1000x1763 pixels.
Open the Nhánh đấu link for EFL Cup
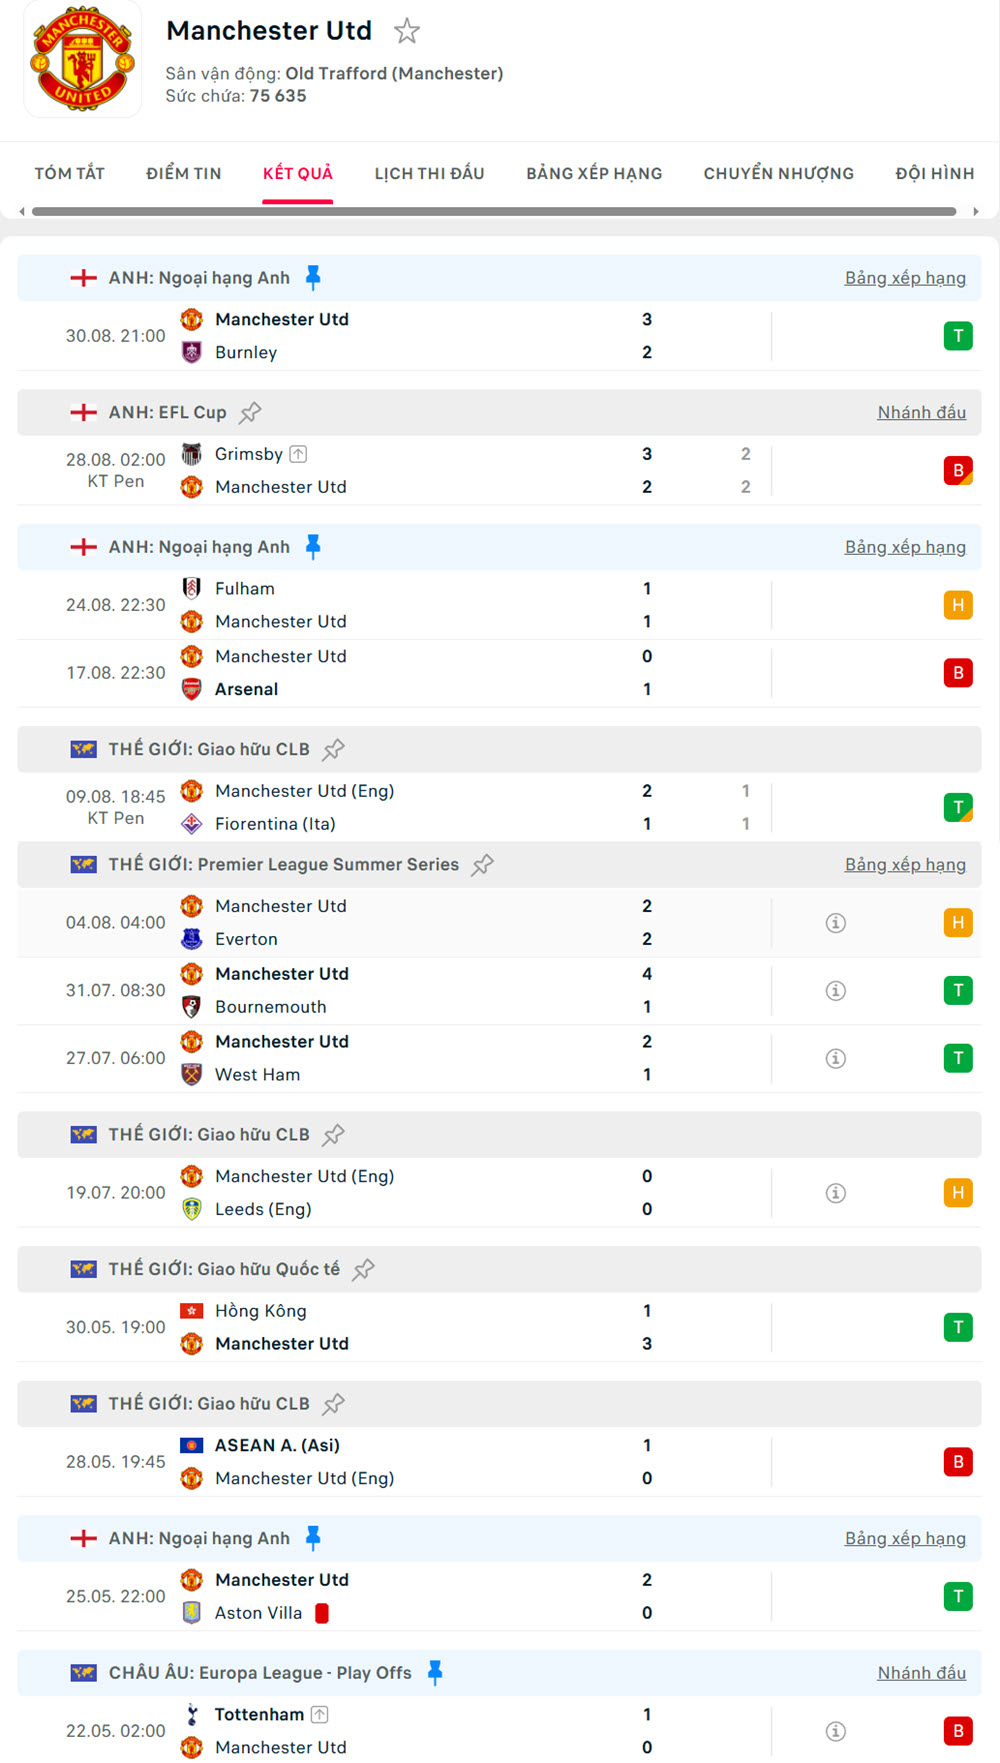coord(922,412)
